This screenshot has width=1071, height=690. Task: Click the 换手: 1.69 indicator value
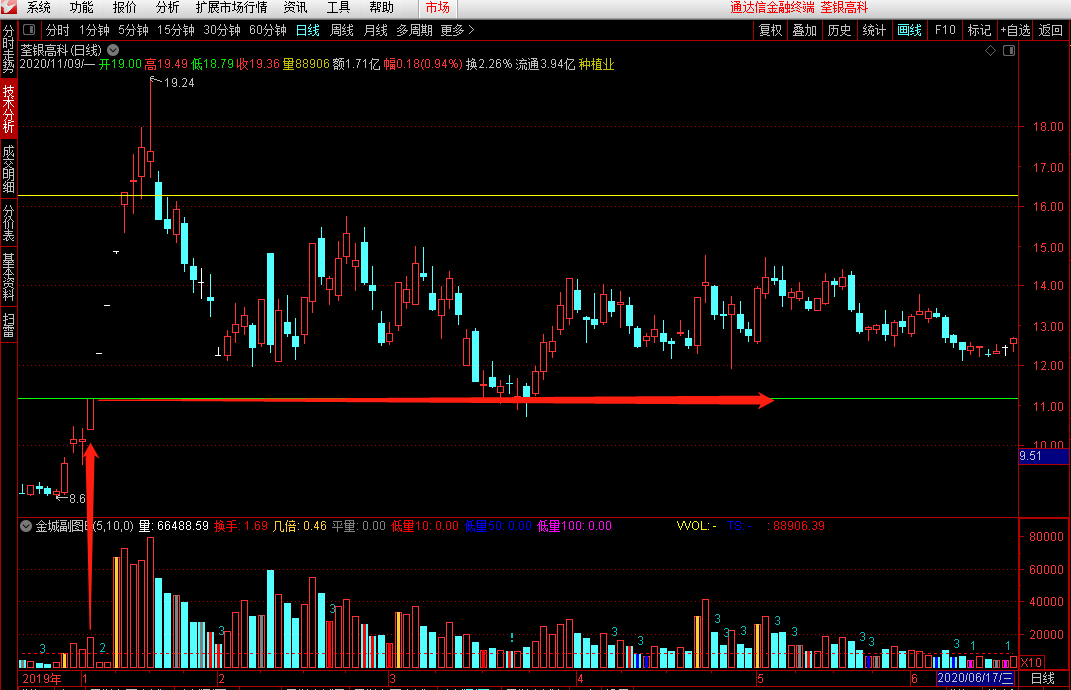coord(240,526)
